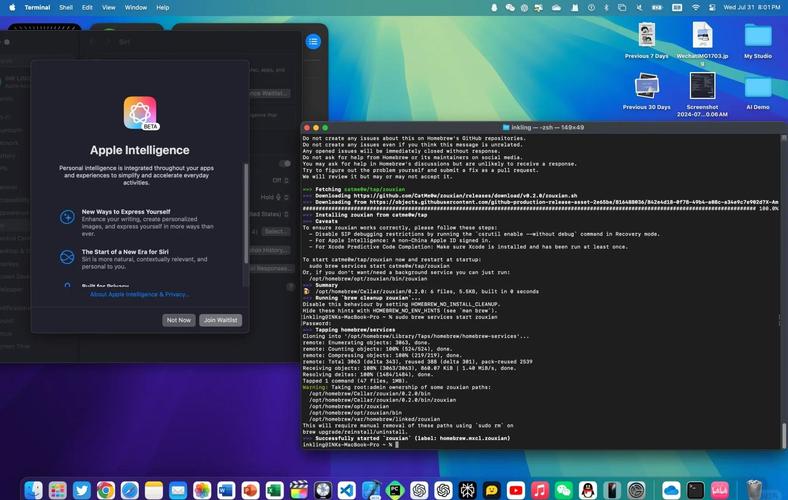Open the Trash in the Dock
Screen dimensions: 788x500
point(754,489)
